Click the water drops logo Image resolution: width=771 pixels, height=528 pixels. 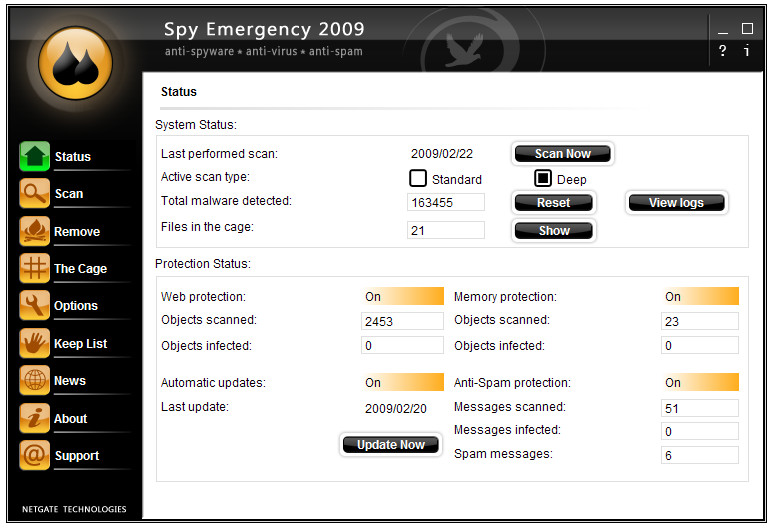pos(75,63)
